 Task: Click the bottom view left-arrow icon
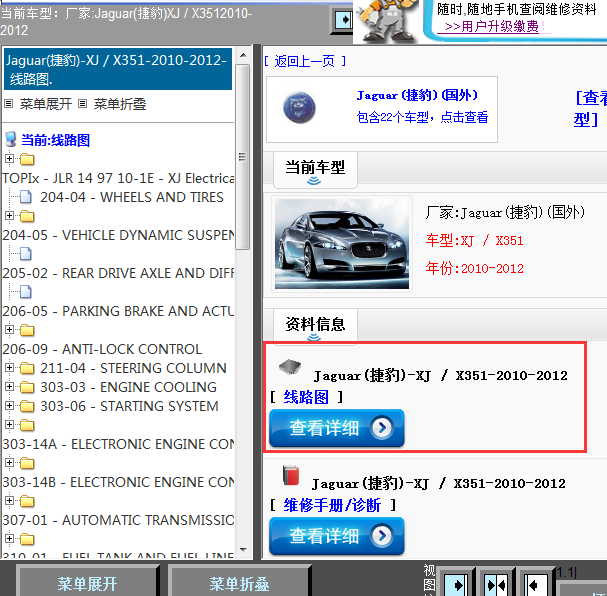[536, 584]
